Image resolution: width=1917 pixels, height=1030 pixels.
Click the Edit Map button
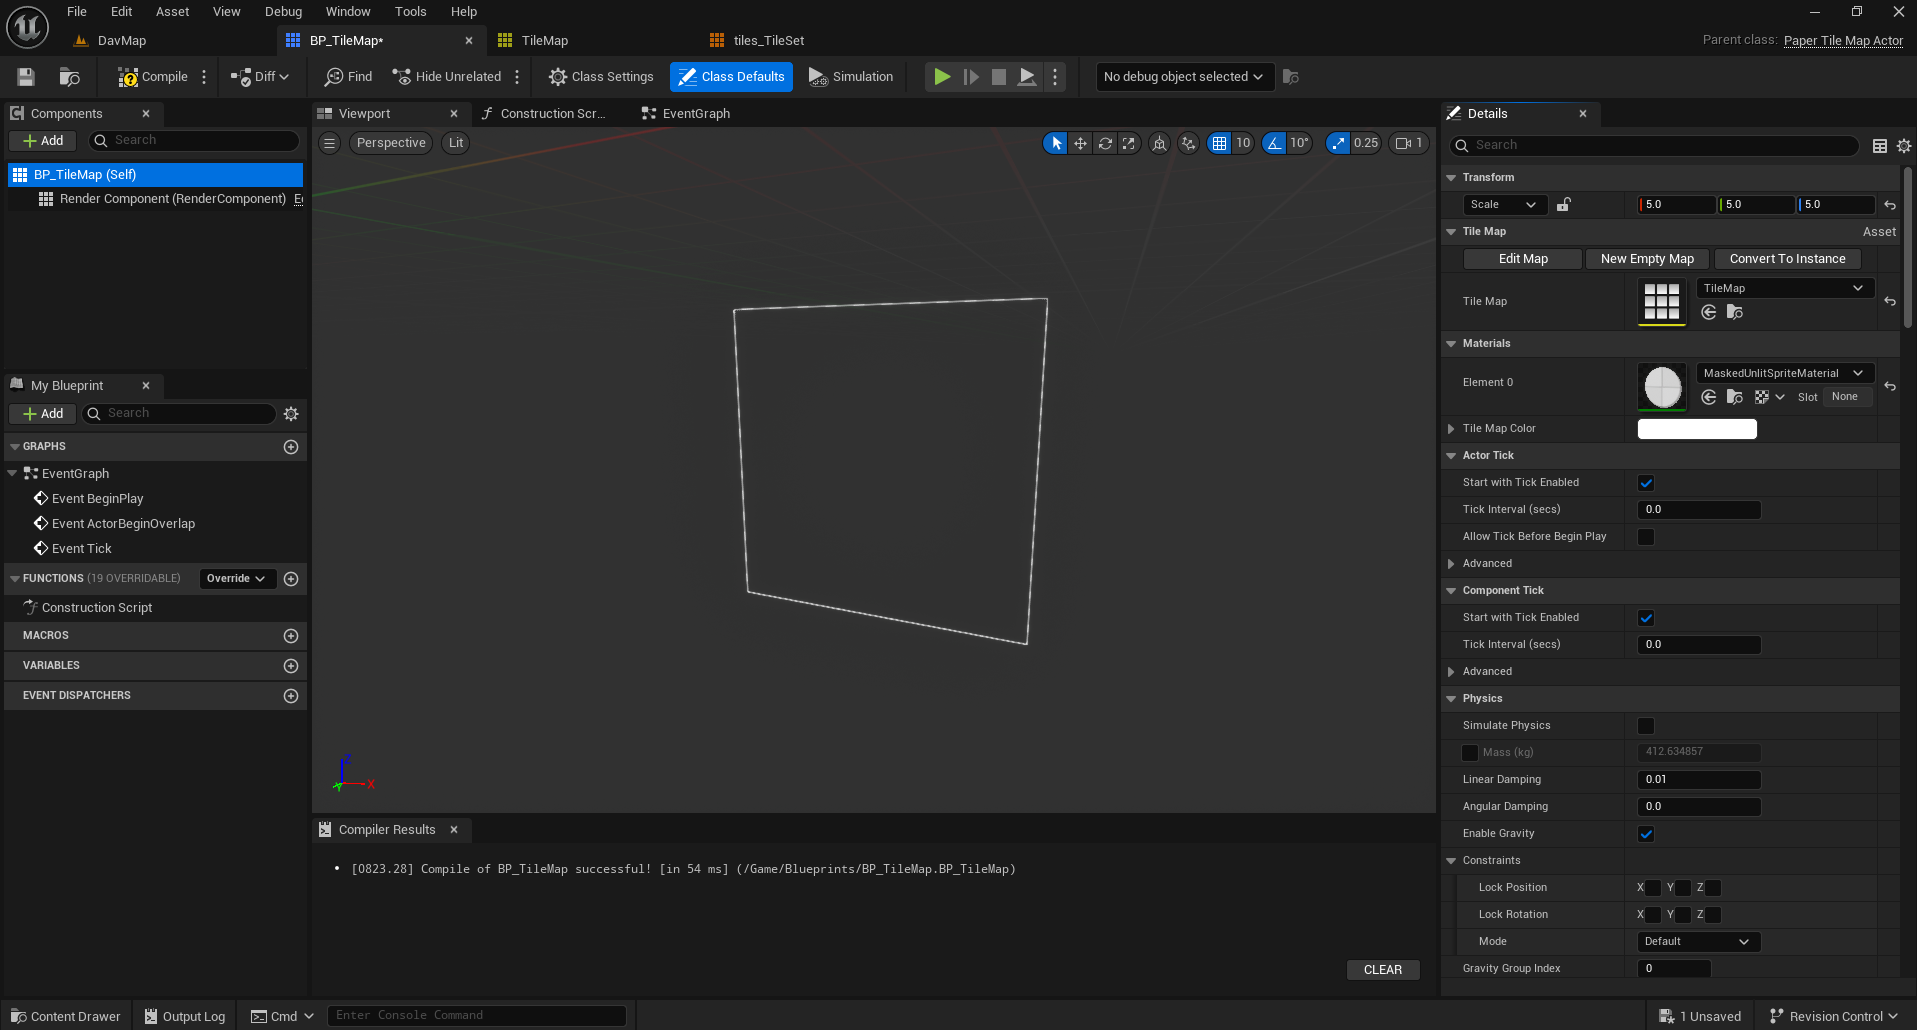(1523, 259)
